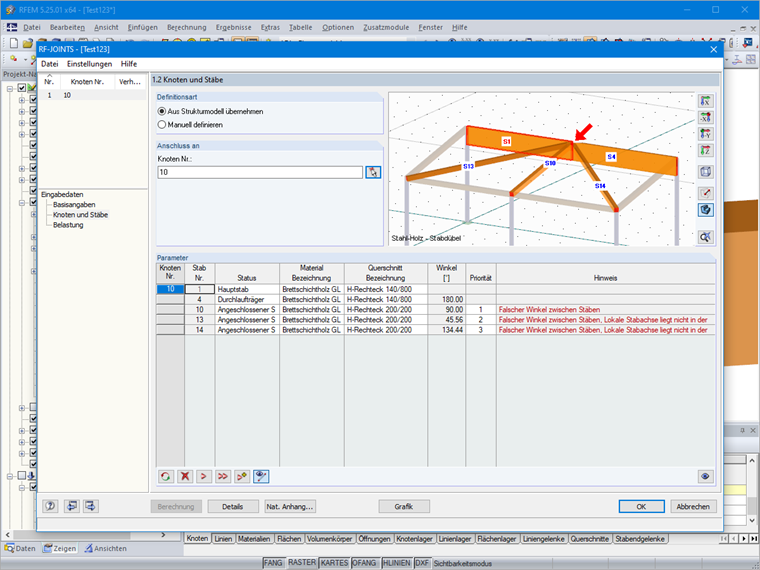Switch to Materialien table tab
Image resolution: width=760 pixels, height=570 pixels.
(x=254, y=538)
